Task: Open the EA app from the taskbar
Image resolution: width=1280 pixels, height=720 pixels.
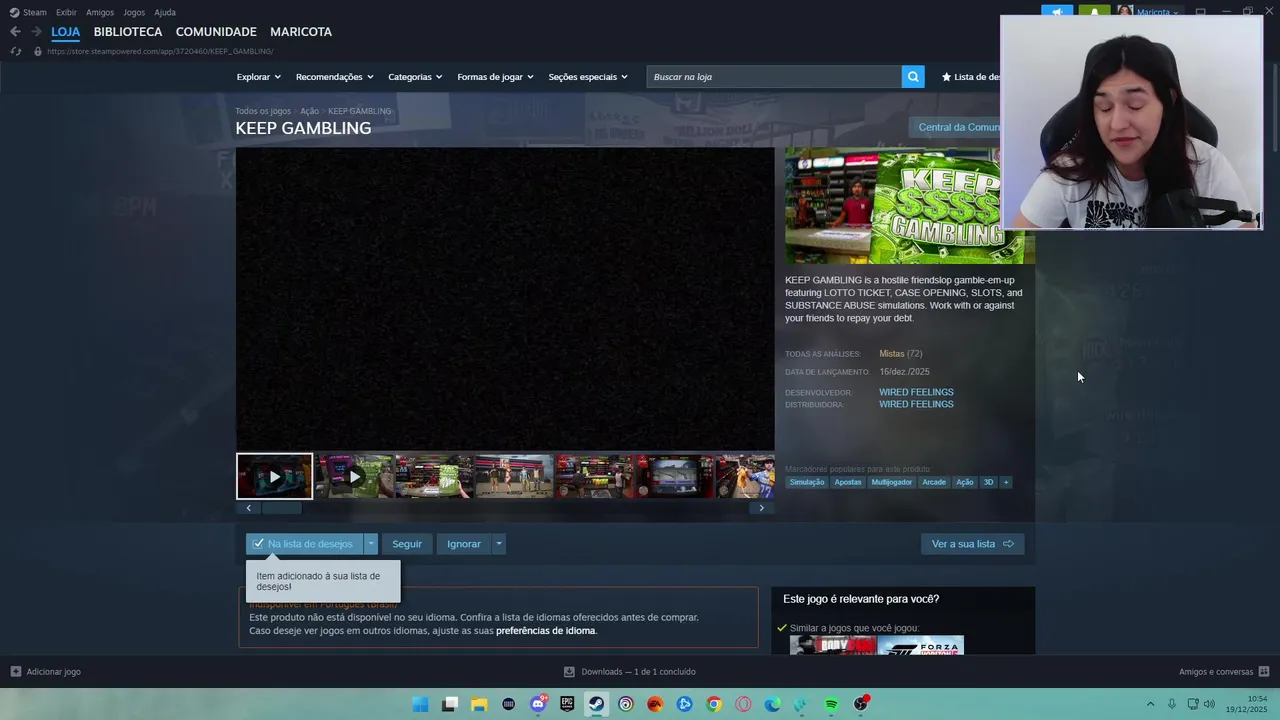Action: click(x=655, y=704)
